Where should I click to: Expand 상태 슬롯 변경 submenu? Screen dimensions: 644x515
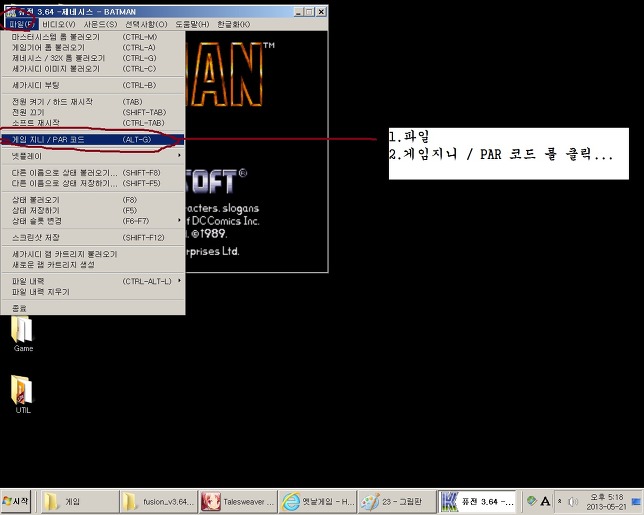pyautogui.click(x=92, y=221)
